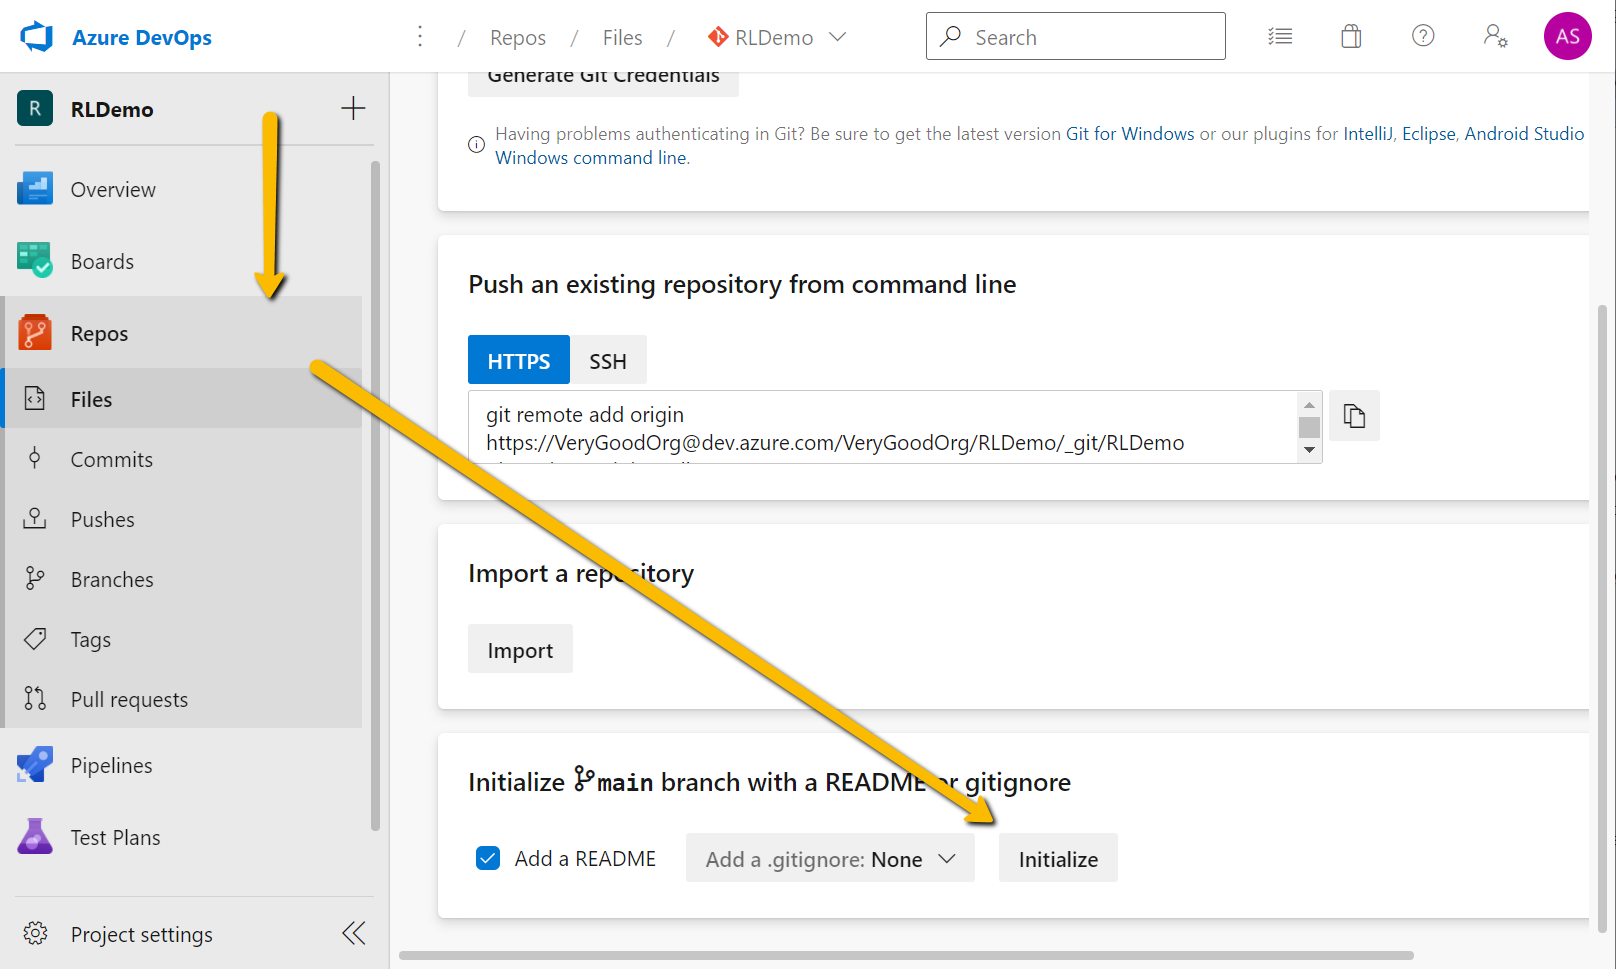Screen dimensions: 1616x969
Task: Click the sidebar vertical scrollbar
Action: [375, 495]
